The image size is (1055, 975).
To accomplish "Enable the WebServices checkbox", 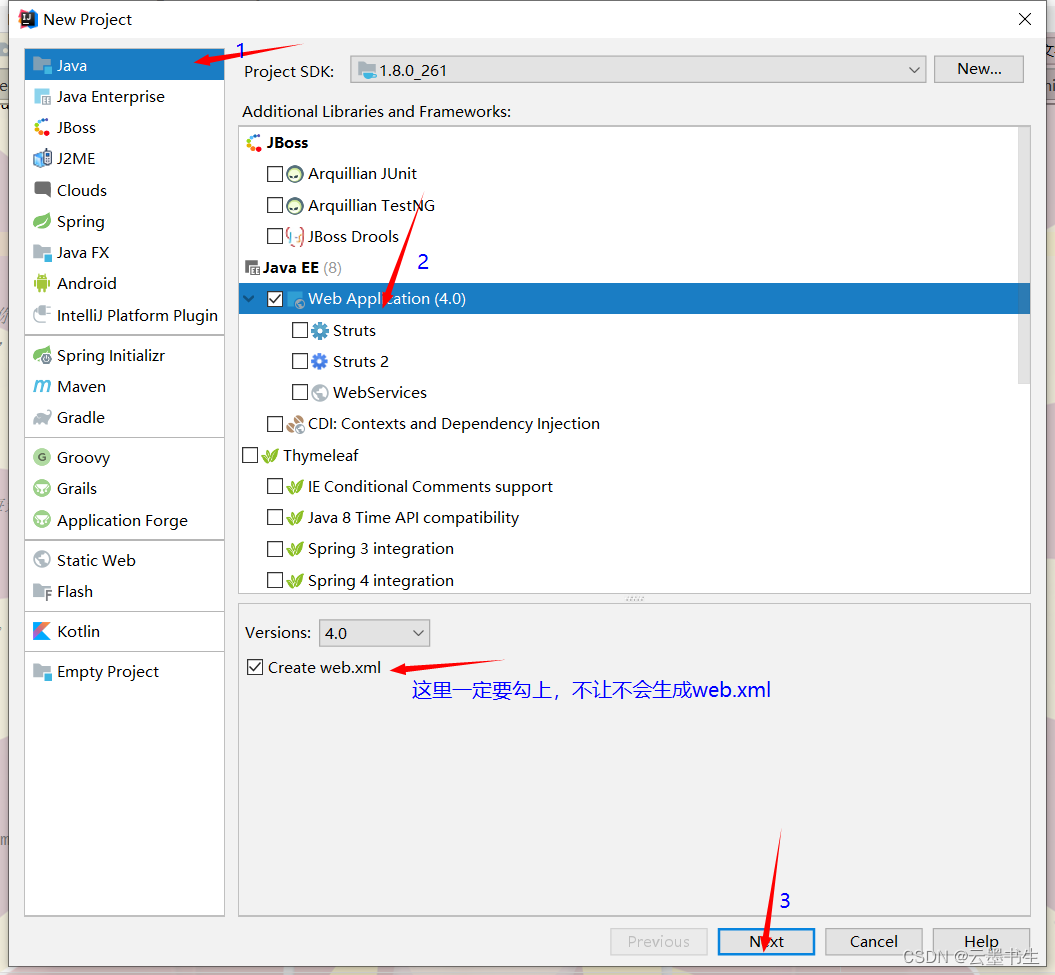I will 299,392.
